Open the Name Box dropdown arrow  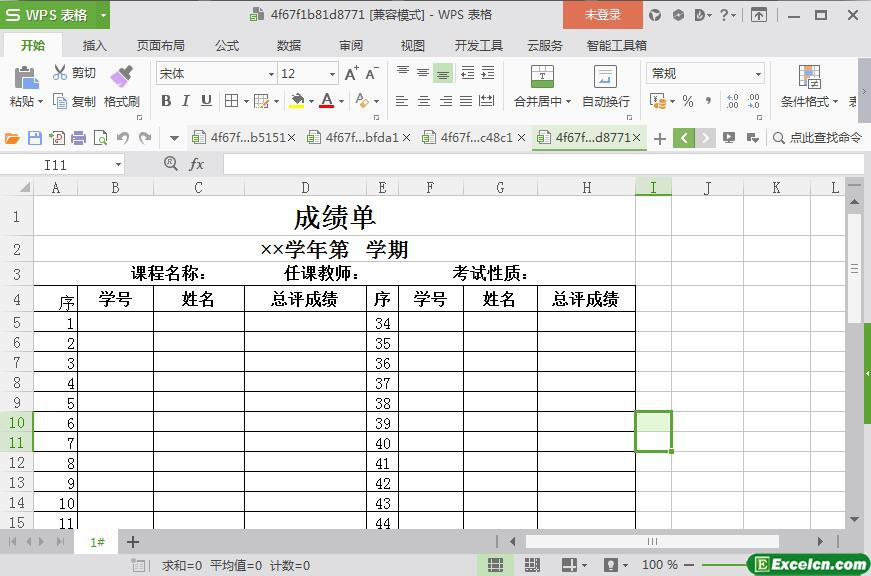click(x=118, y=164)
